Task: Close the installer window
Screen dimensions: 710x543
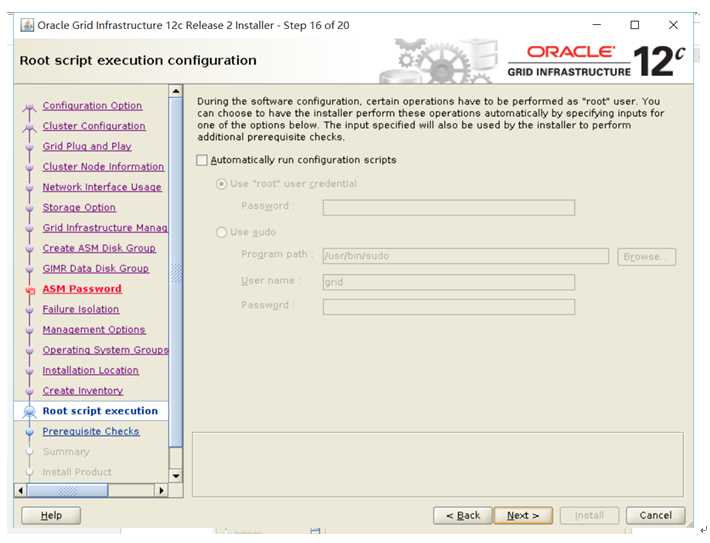Action: coord(673,25)
